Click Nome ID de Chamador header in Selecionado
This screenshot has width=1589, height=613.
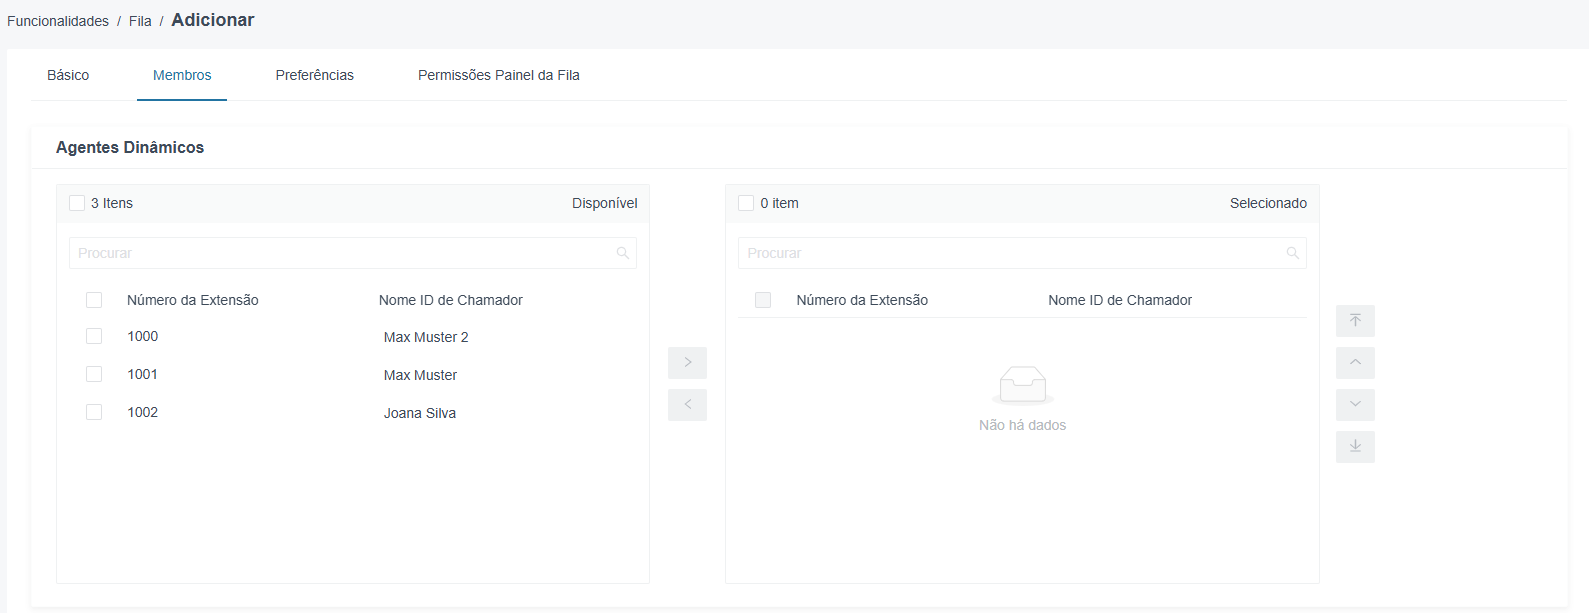coord(1120,300)
